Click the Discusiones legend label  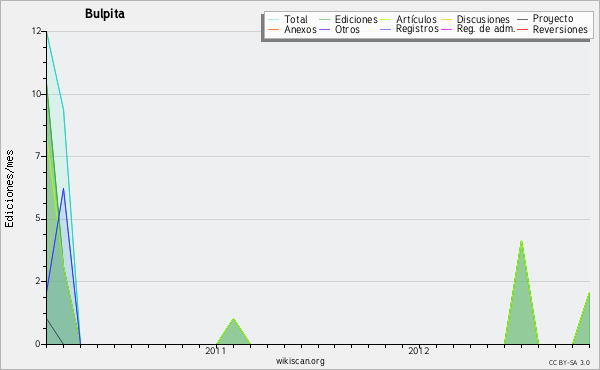(483, 19)
